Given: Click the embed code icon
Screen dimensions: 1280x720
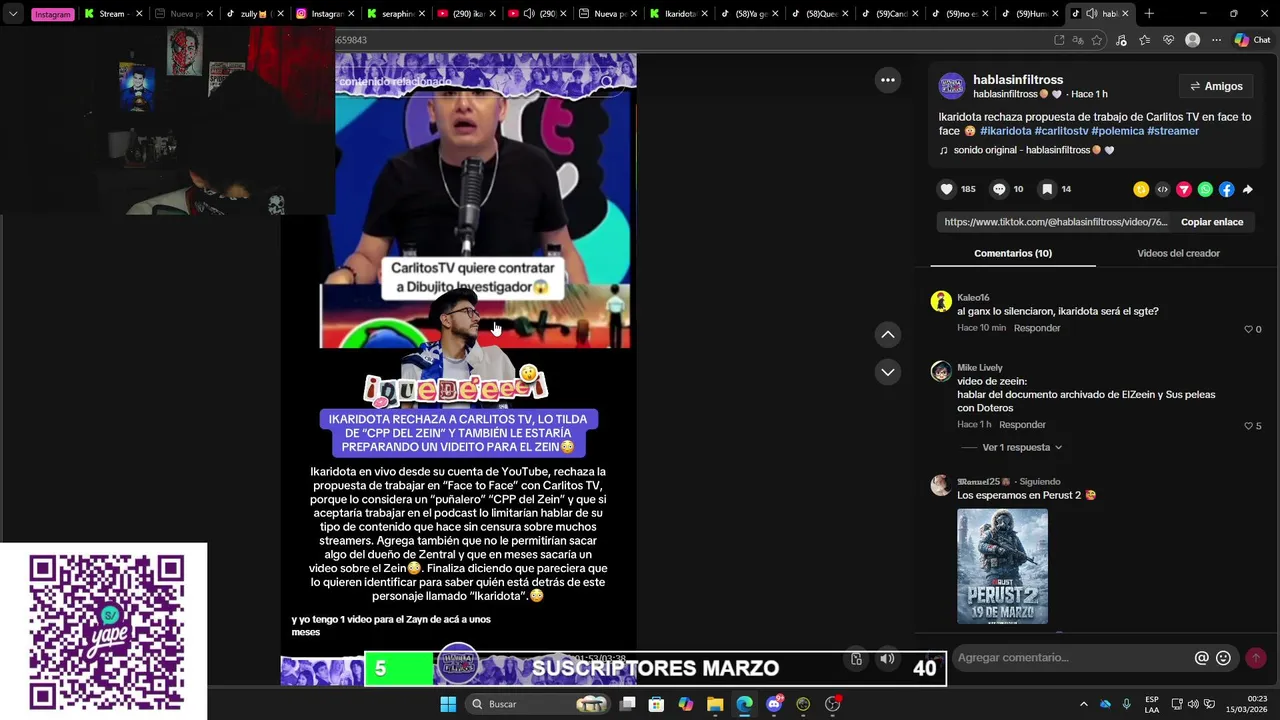Looking at the screenshot, I should coord(1162,189).
